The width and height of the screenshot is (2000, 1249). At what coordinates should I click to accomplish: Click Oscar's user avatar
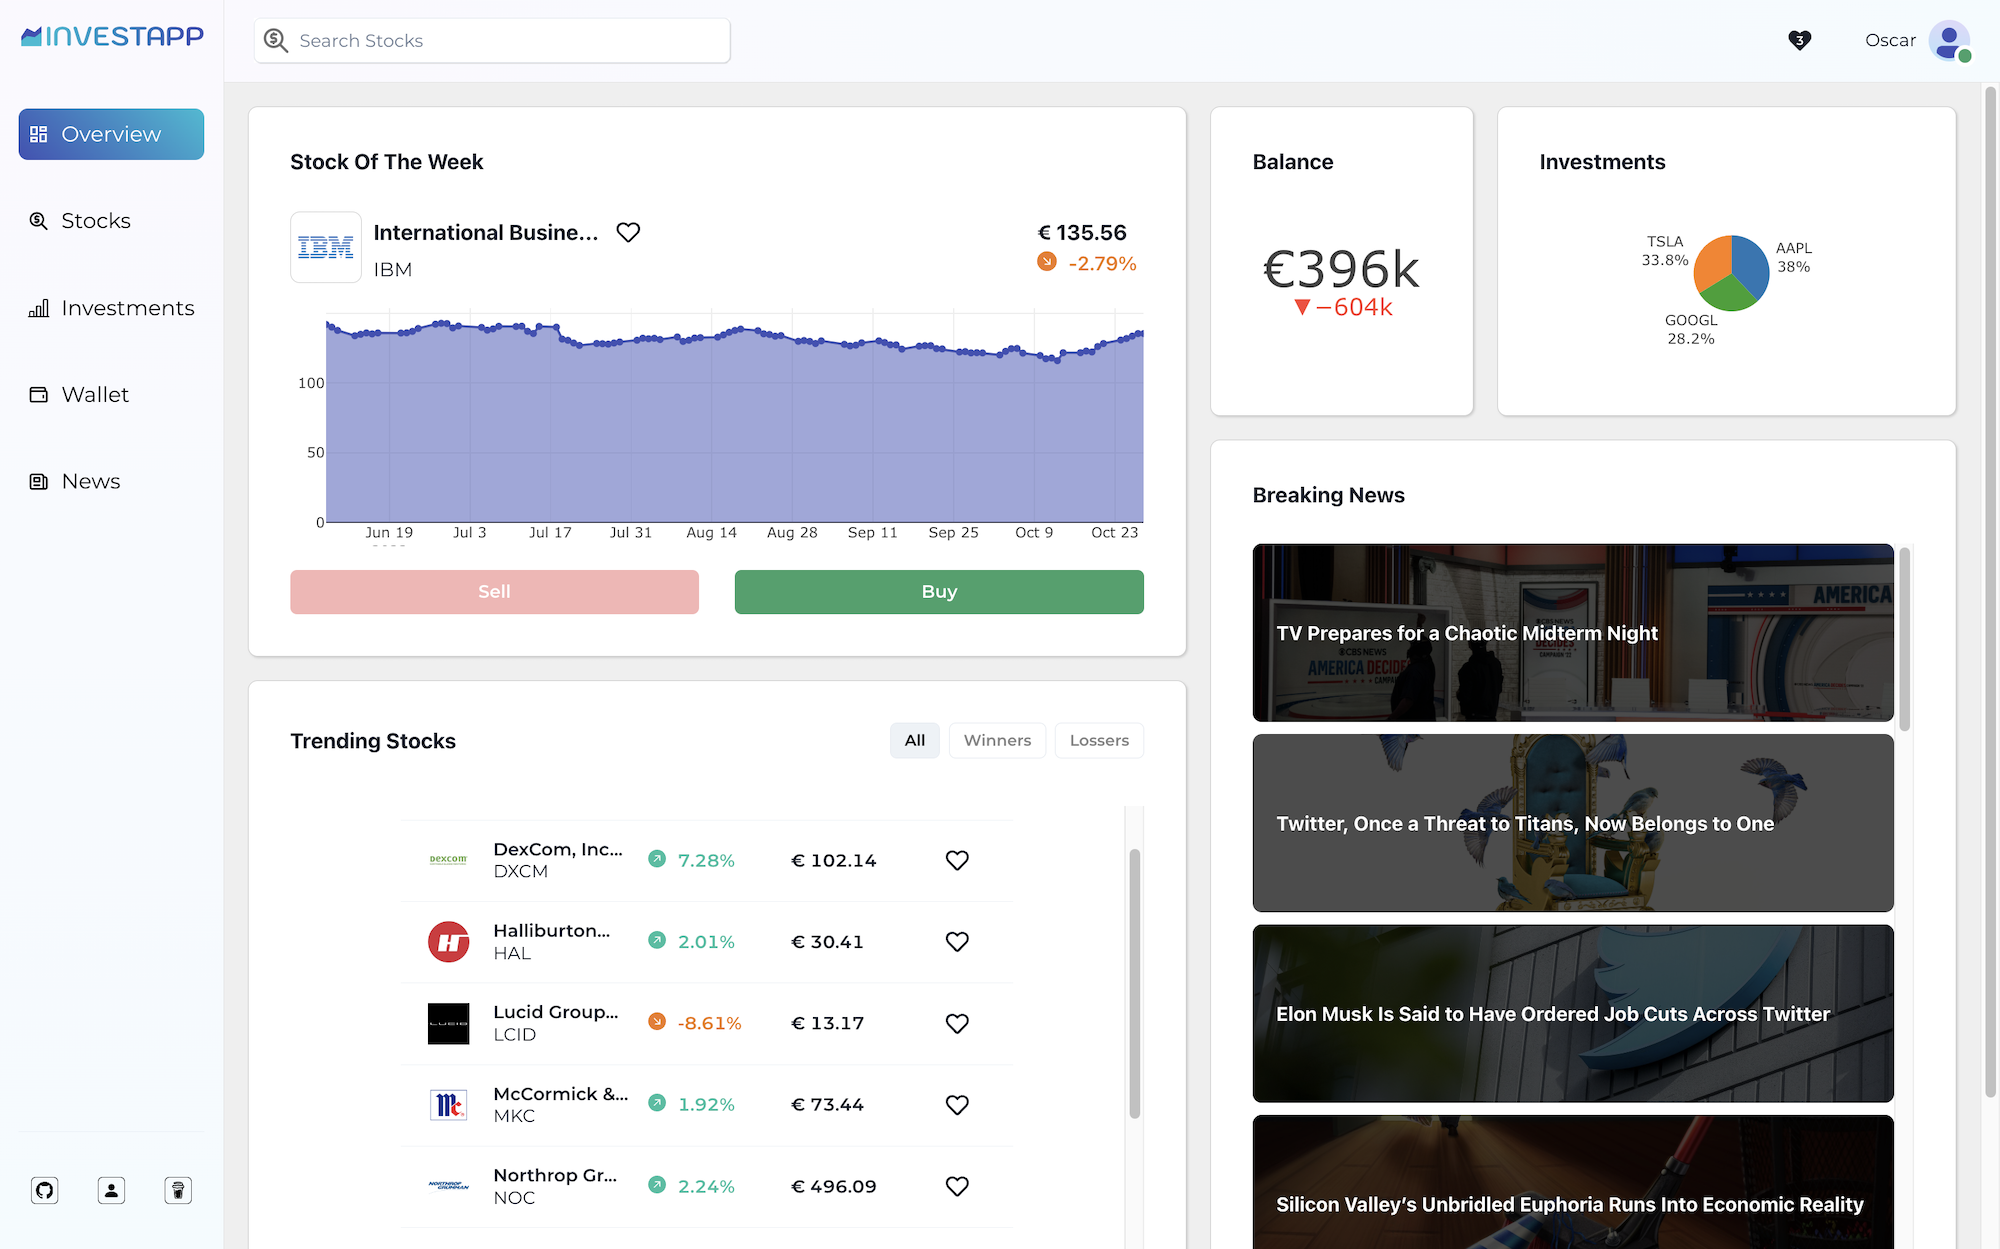(x=1949, y=41)
